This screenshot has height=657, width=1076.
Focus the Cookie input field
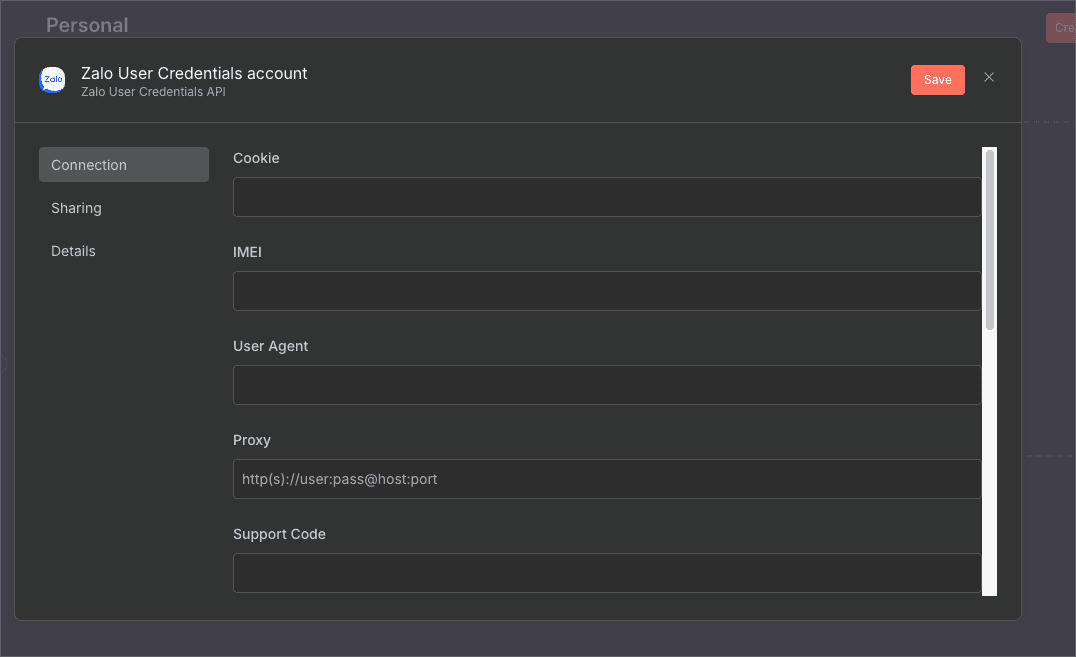click(606, 197)
